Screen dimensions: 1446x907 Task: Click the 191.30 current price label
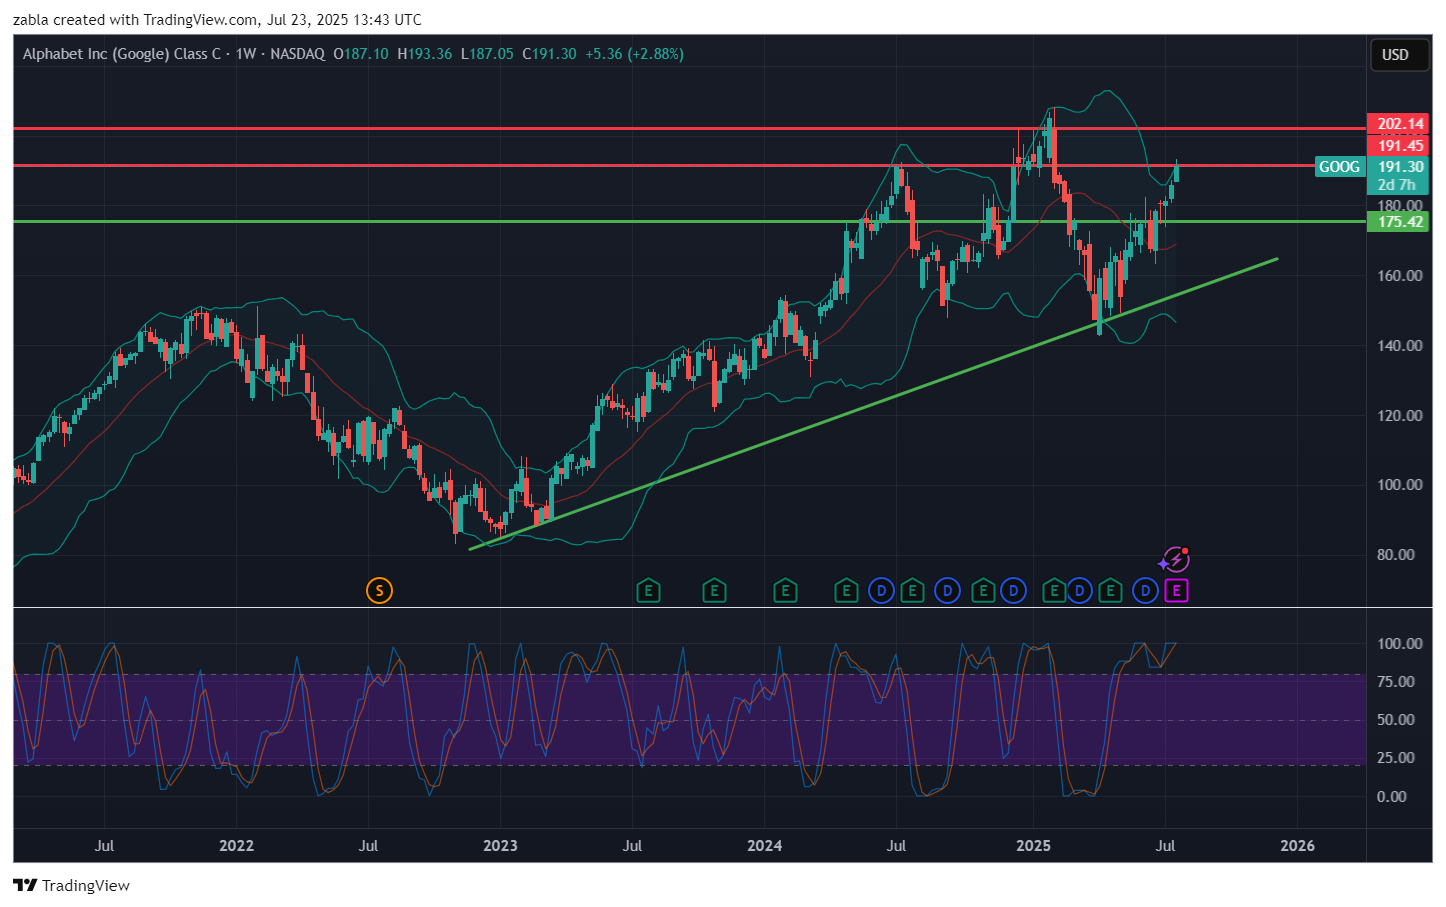(1398, 167)
